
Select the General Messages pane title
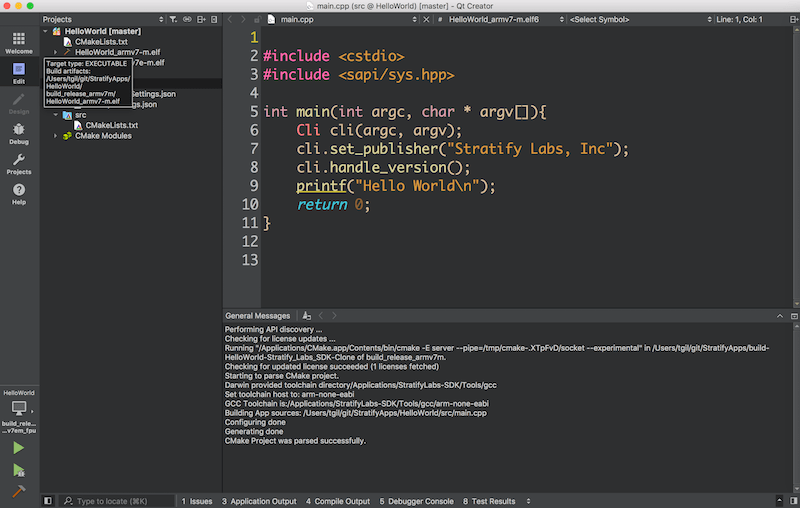[x=257, y=316]
